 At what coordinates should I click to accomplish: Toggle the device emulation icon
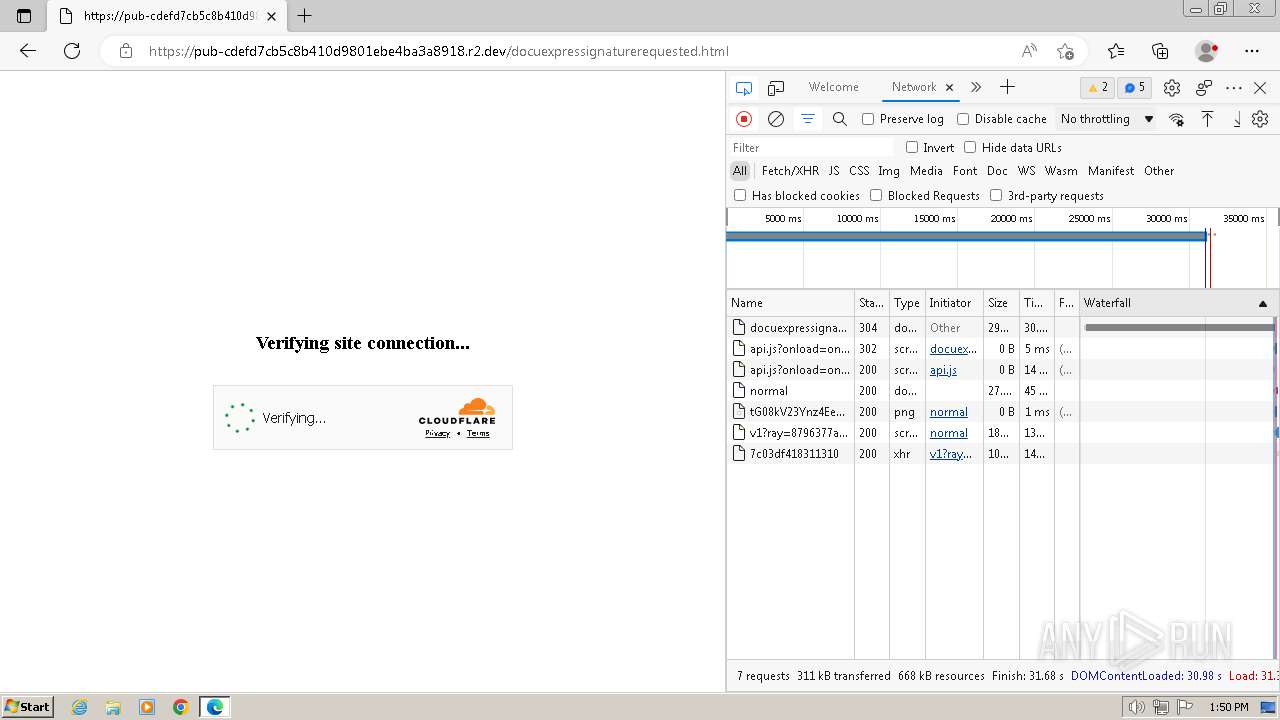click(776, 88)
